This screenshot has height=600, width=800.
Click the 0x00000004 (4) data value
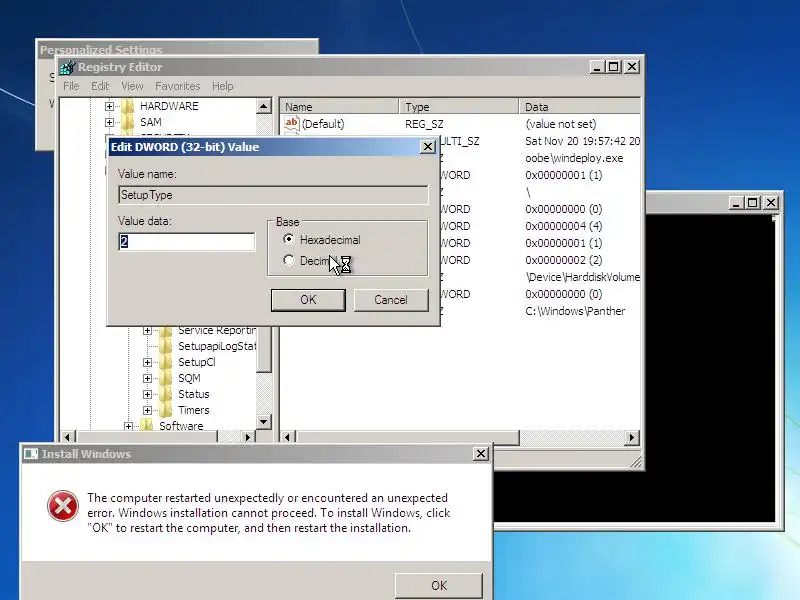pos(564,226)
